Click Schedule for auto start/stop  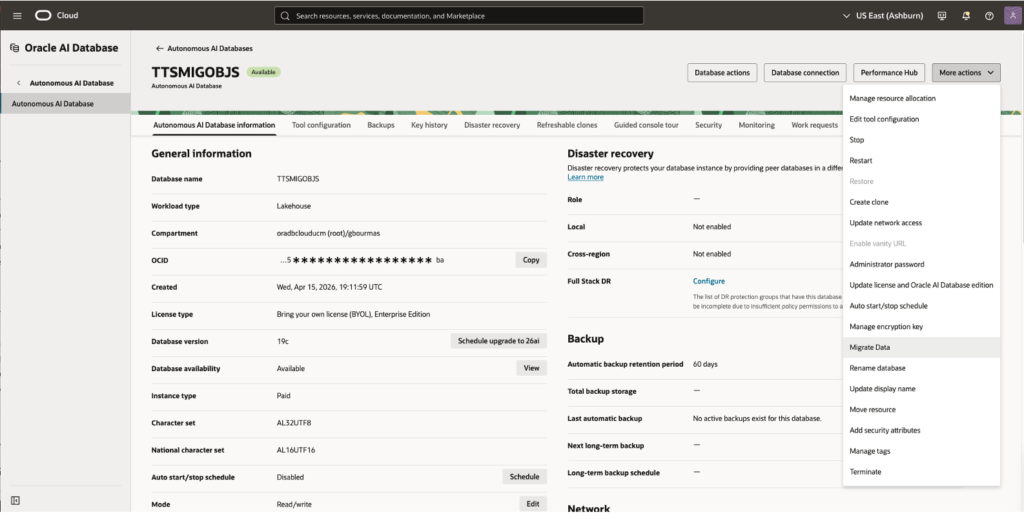click(524, 477)
